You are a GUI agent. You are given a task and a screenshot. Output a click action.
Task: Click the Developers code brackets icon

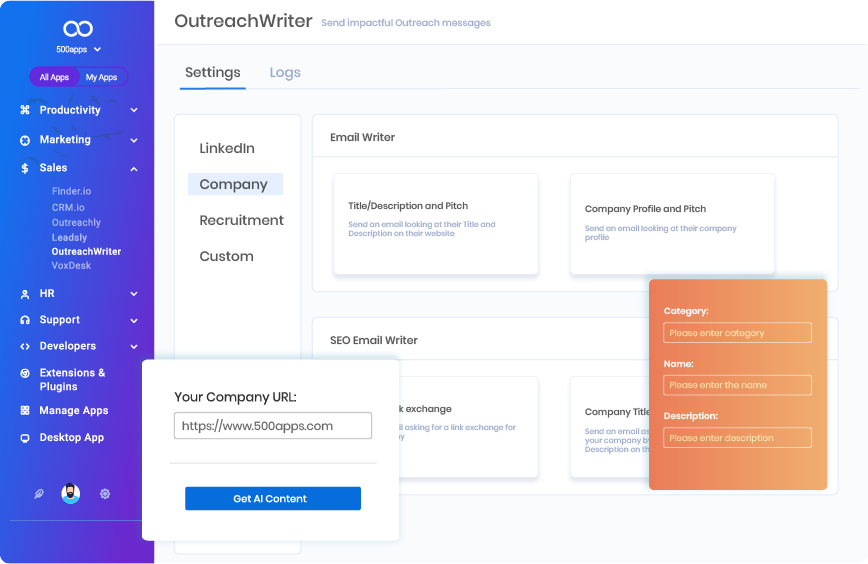[25, 346]
